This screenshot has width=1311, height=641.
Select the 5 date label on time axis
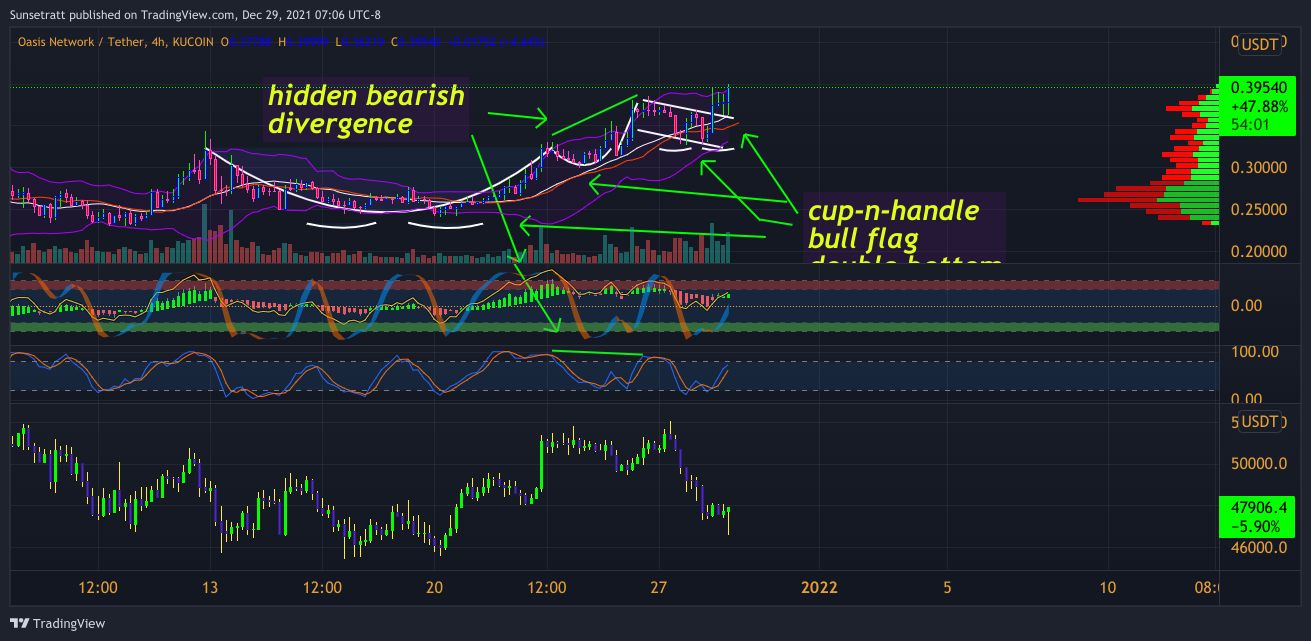pos(947,587)
